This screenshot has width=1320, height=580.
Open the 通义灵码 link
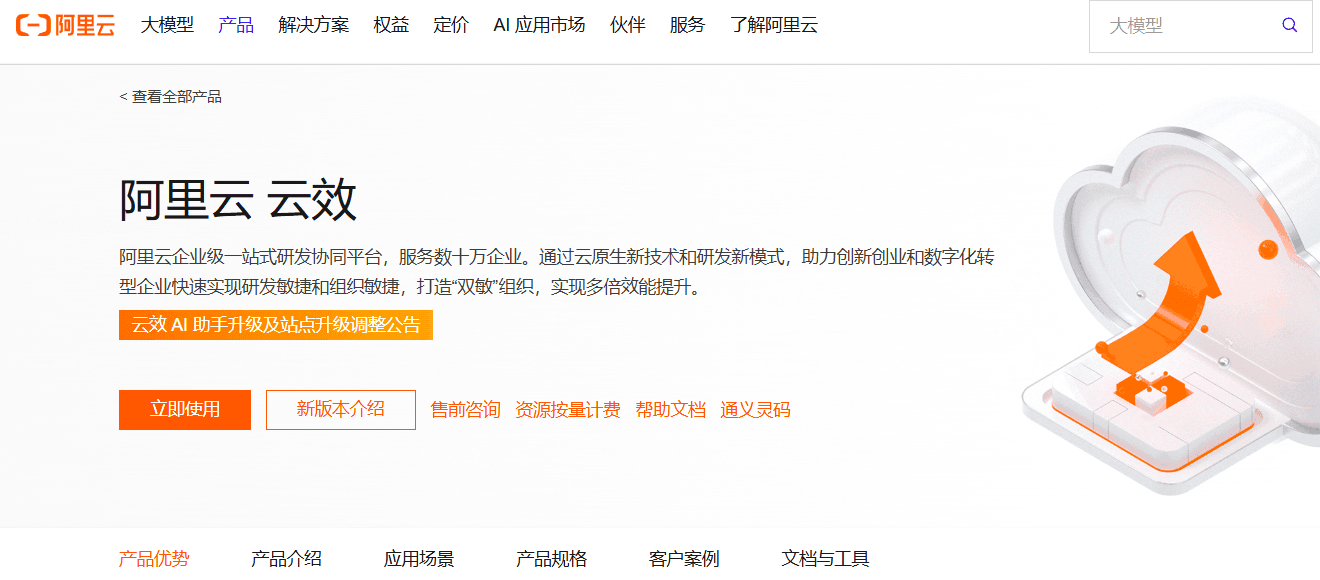tap(755, 410)
